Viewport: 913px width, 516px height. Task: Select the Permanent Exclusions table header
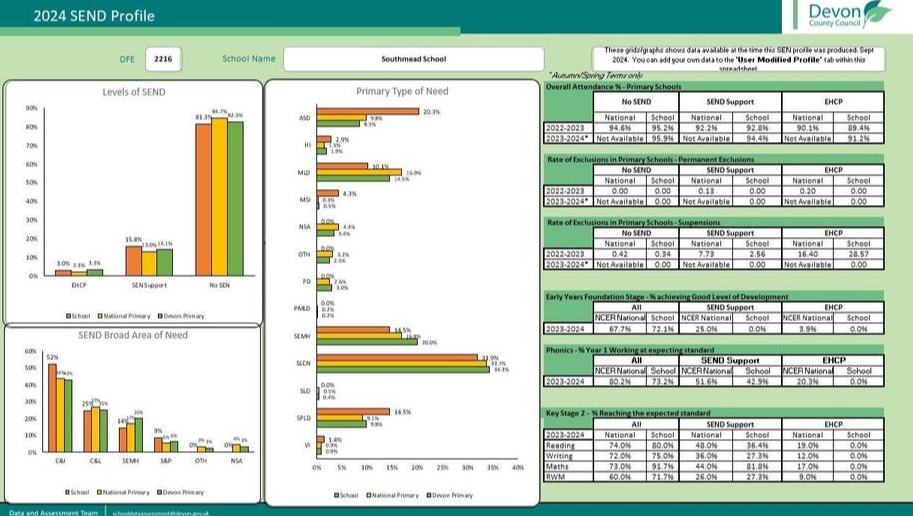650,159
